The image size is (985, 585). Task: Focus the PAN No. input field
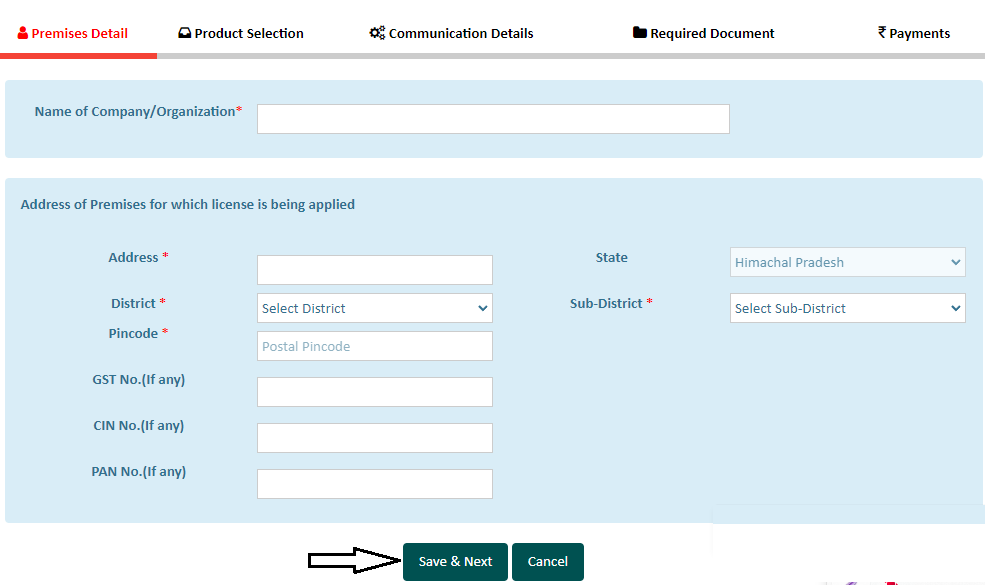[374, 484]
